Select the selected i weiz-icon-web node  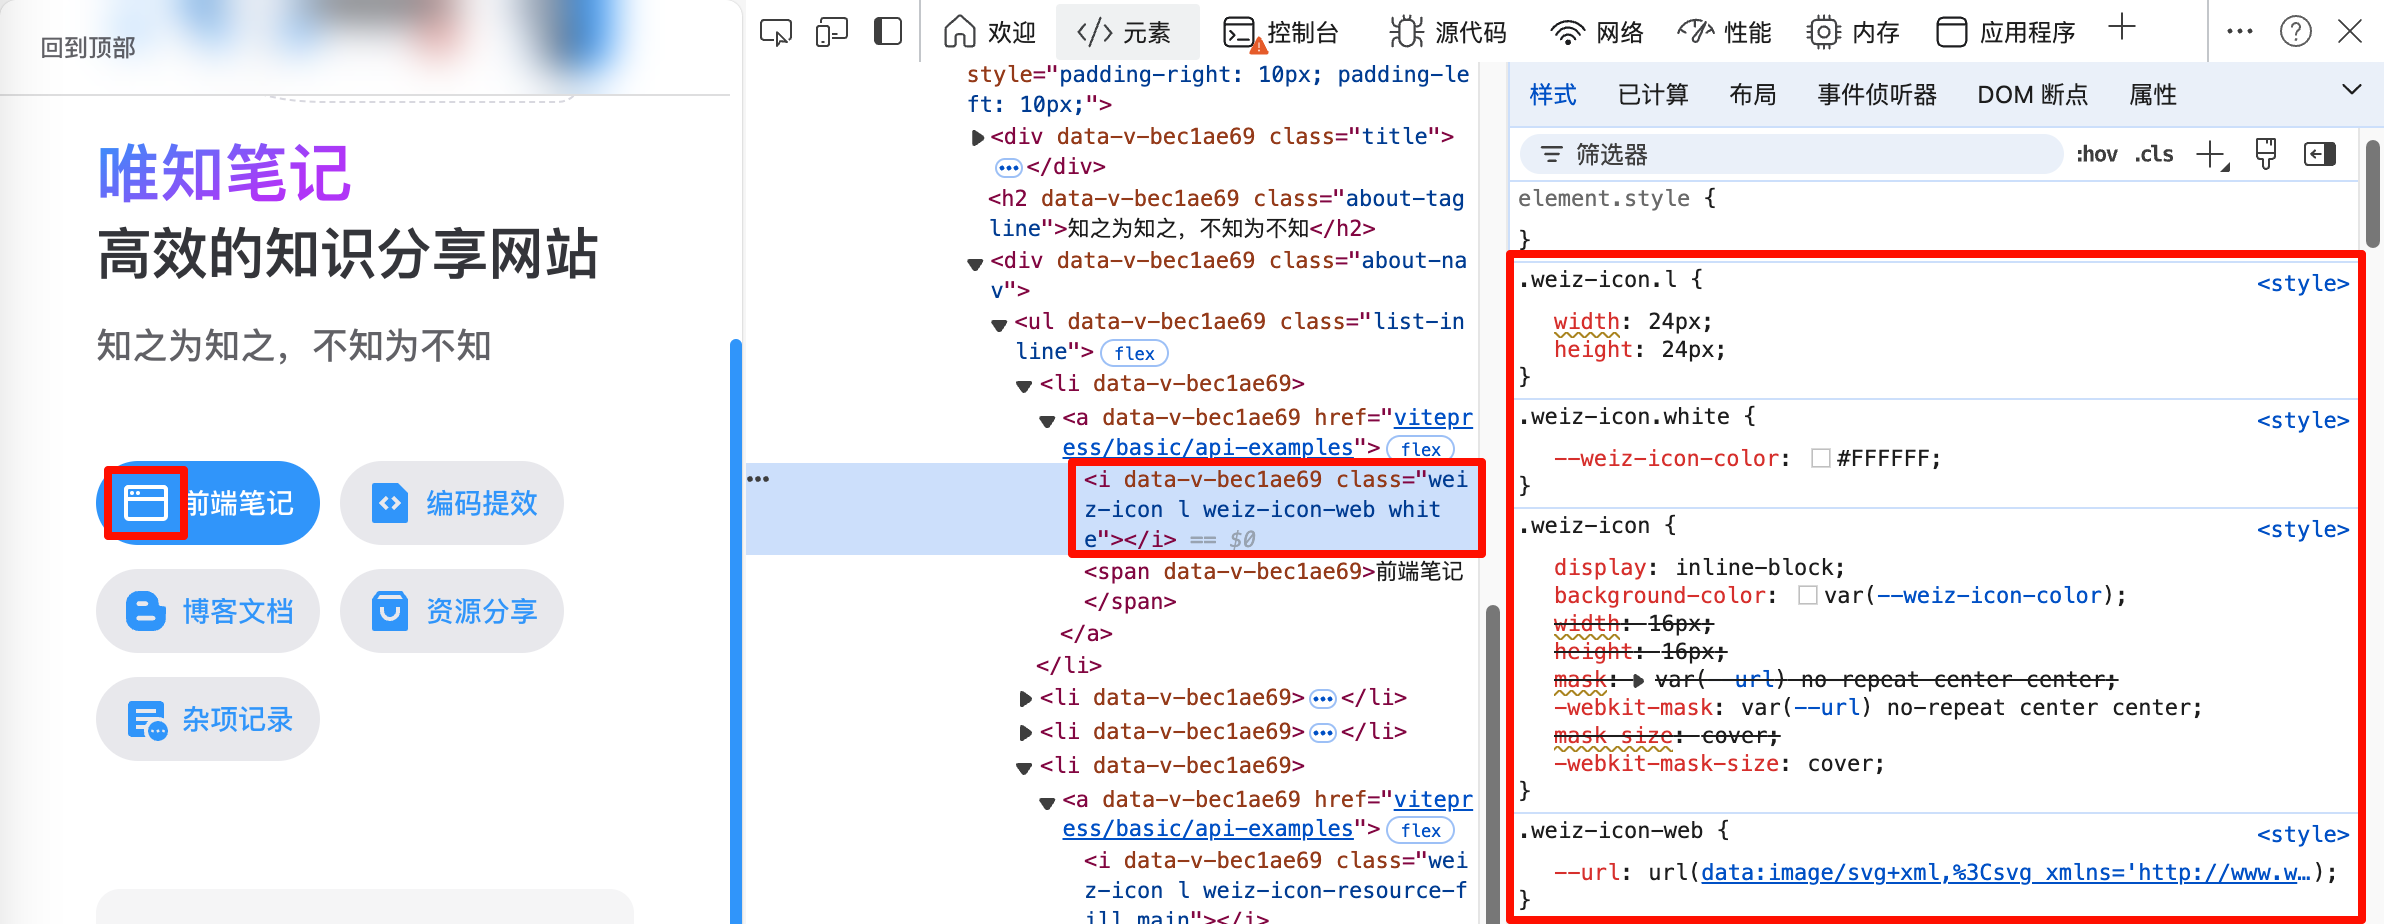click(1276, 509)
